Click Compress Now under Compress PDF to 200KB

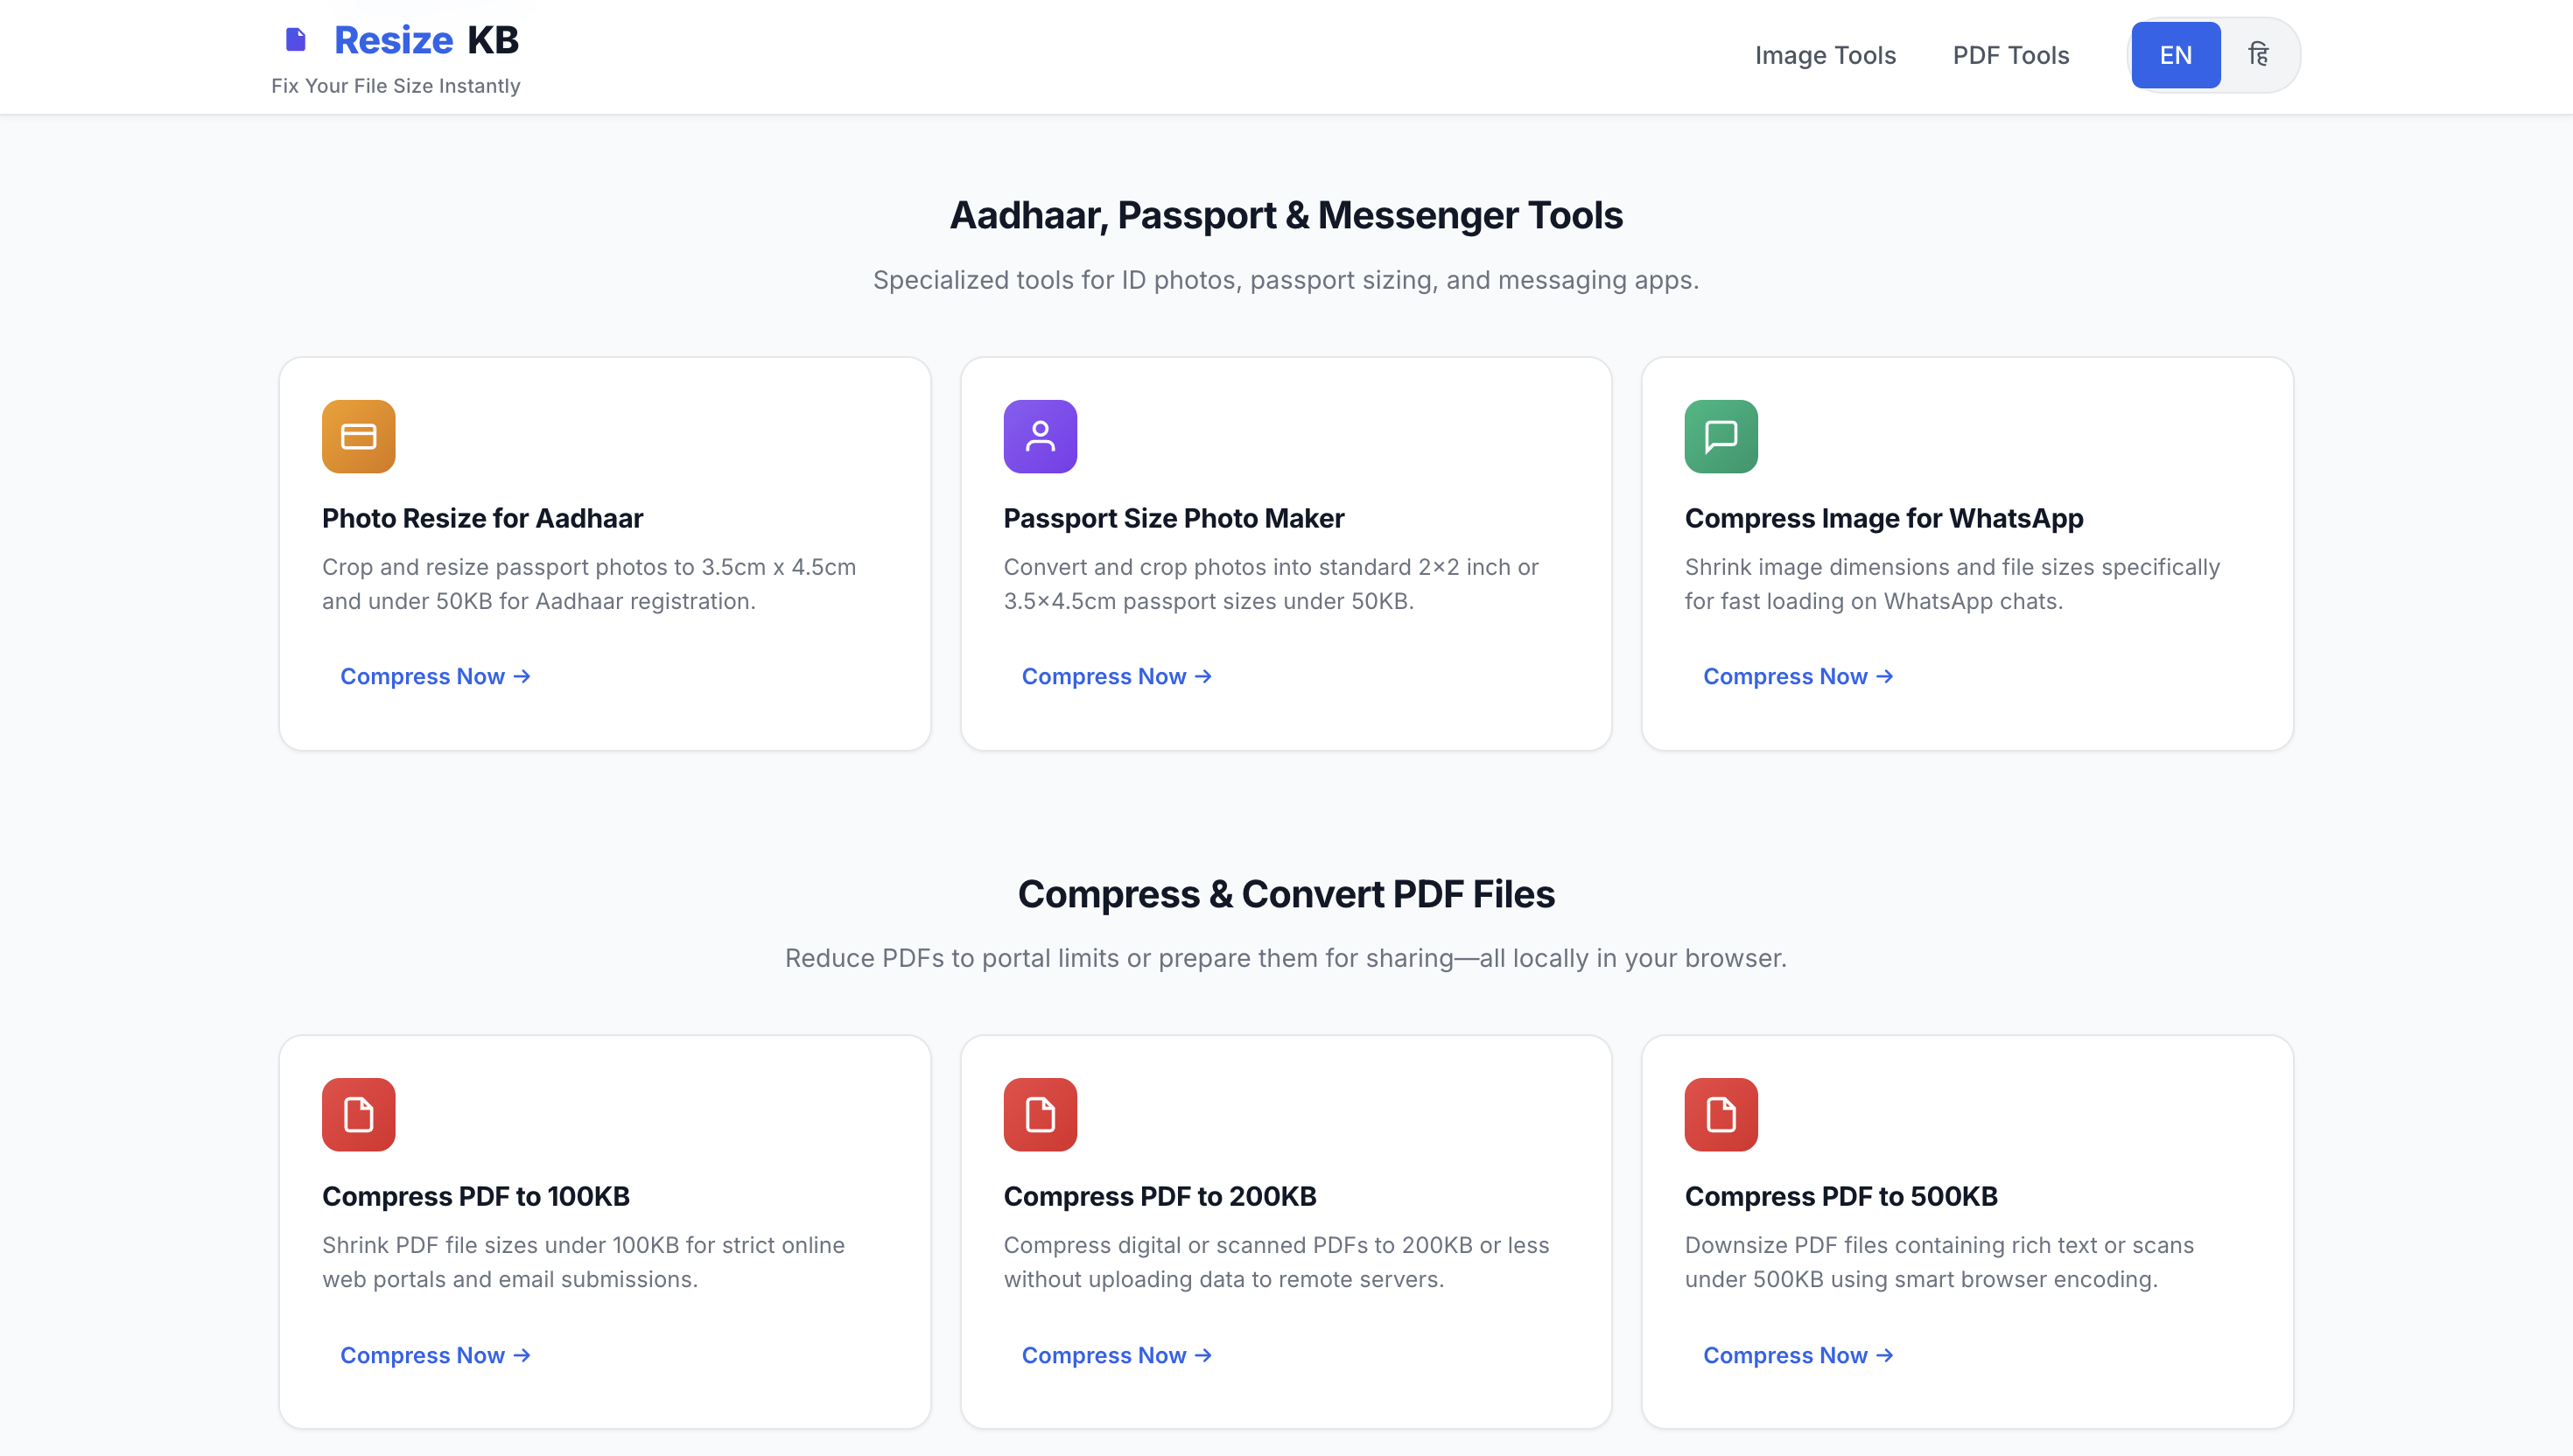click(x=1117, y=1355)
